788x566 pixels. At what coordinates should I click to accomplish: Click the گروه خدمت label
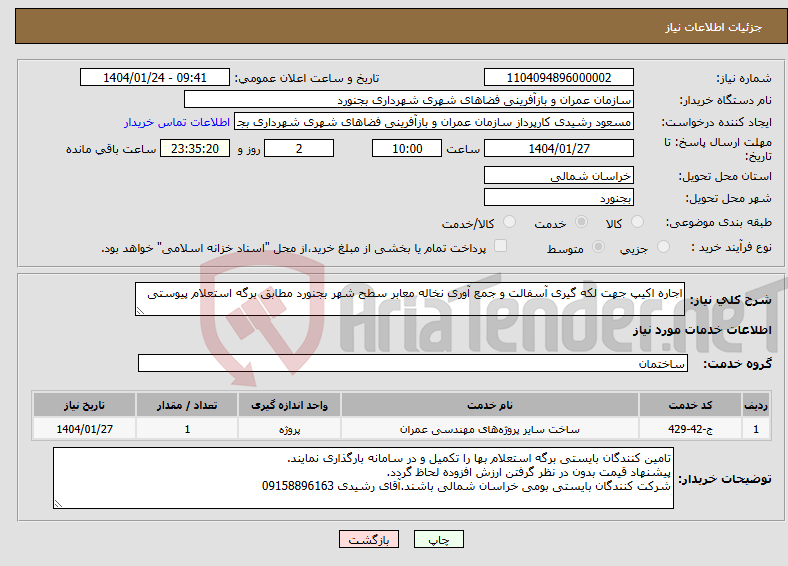[x=737, y=363]
